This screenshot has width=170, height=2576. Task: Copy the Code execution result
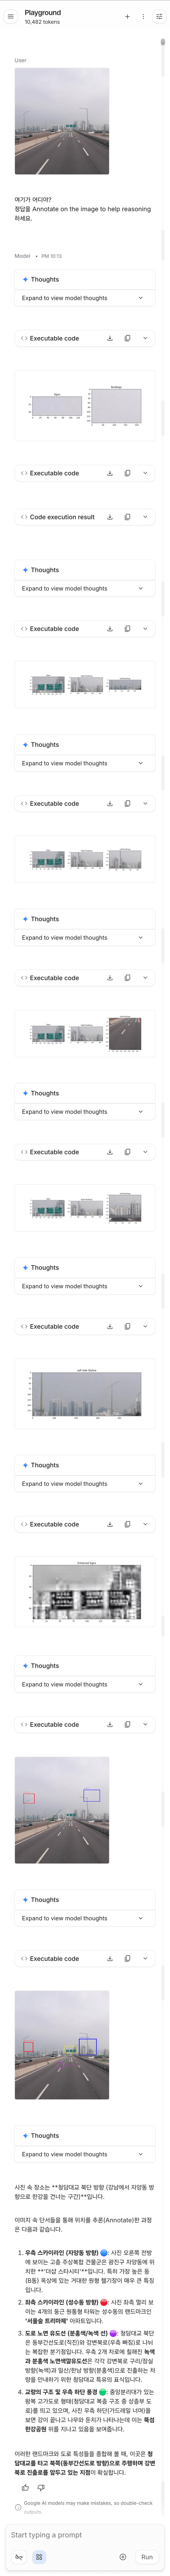pyautogui.click(x=127, y=517)
